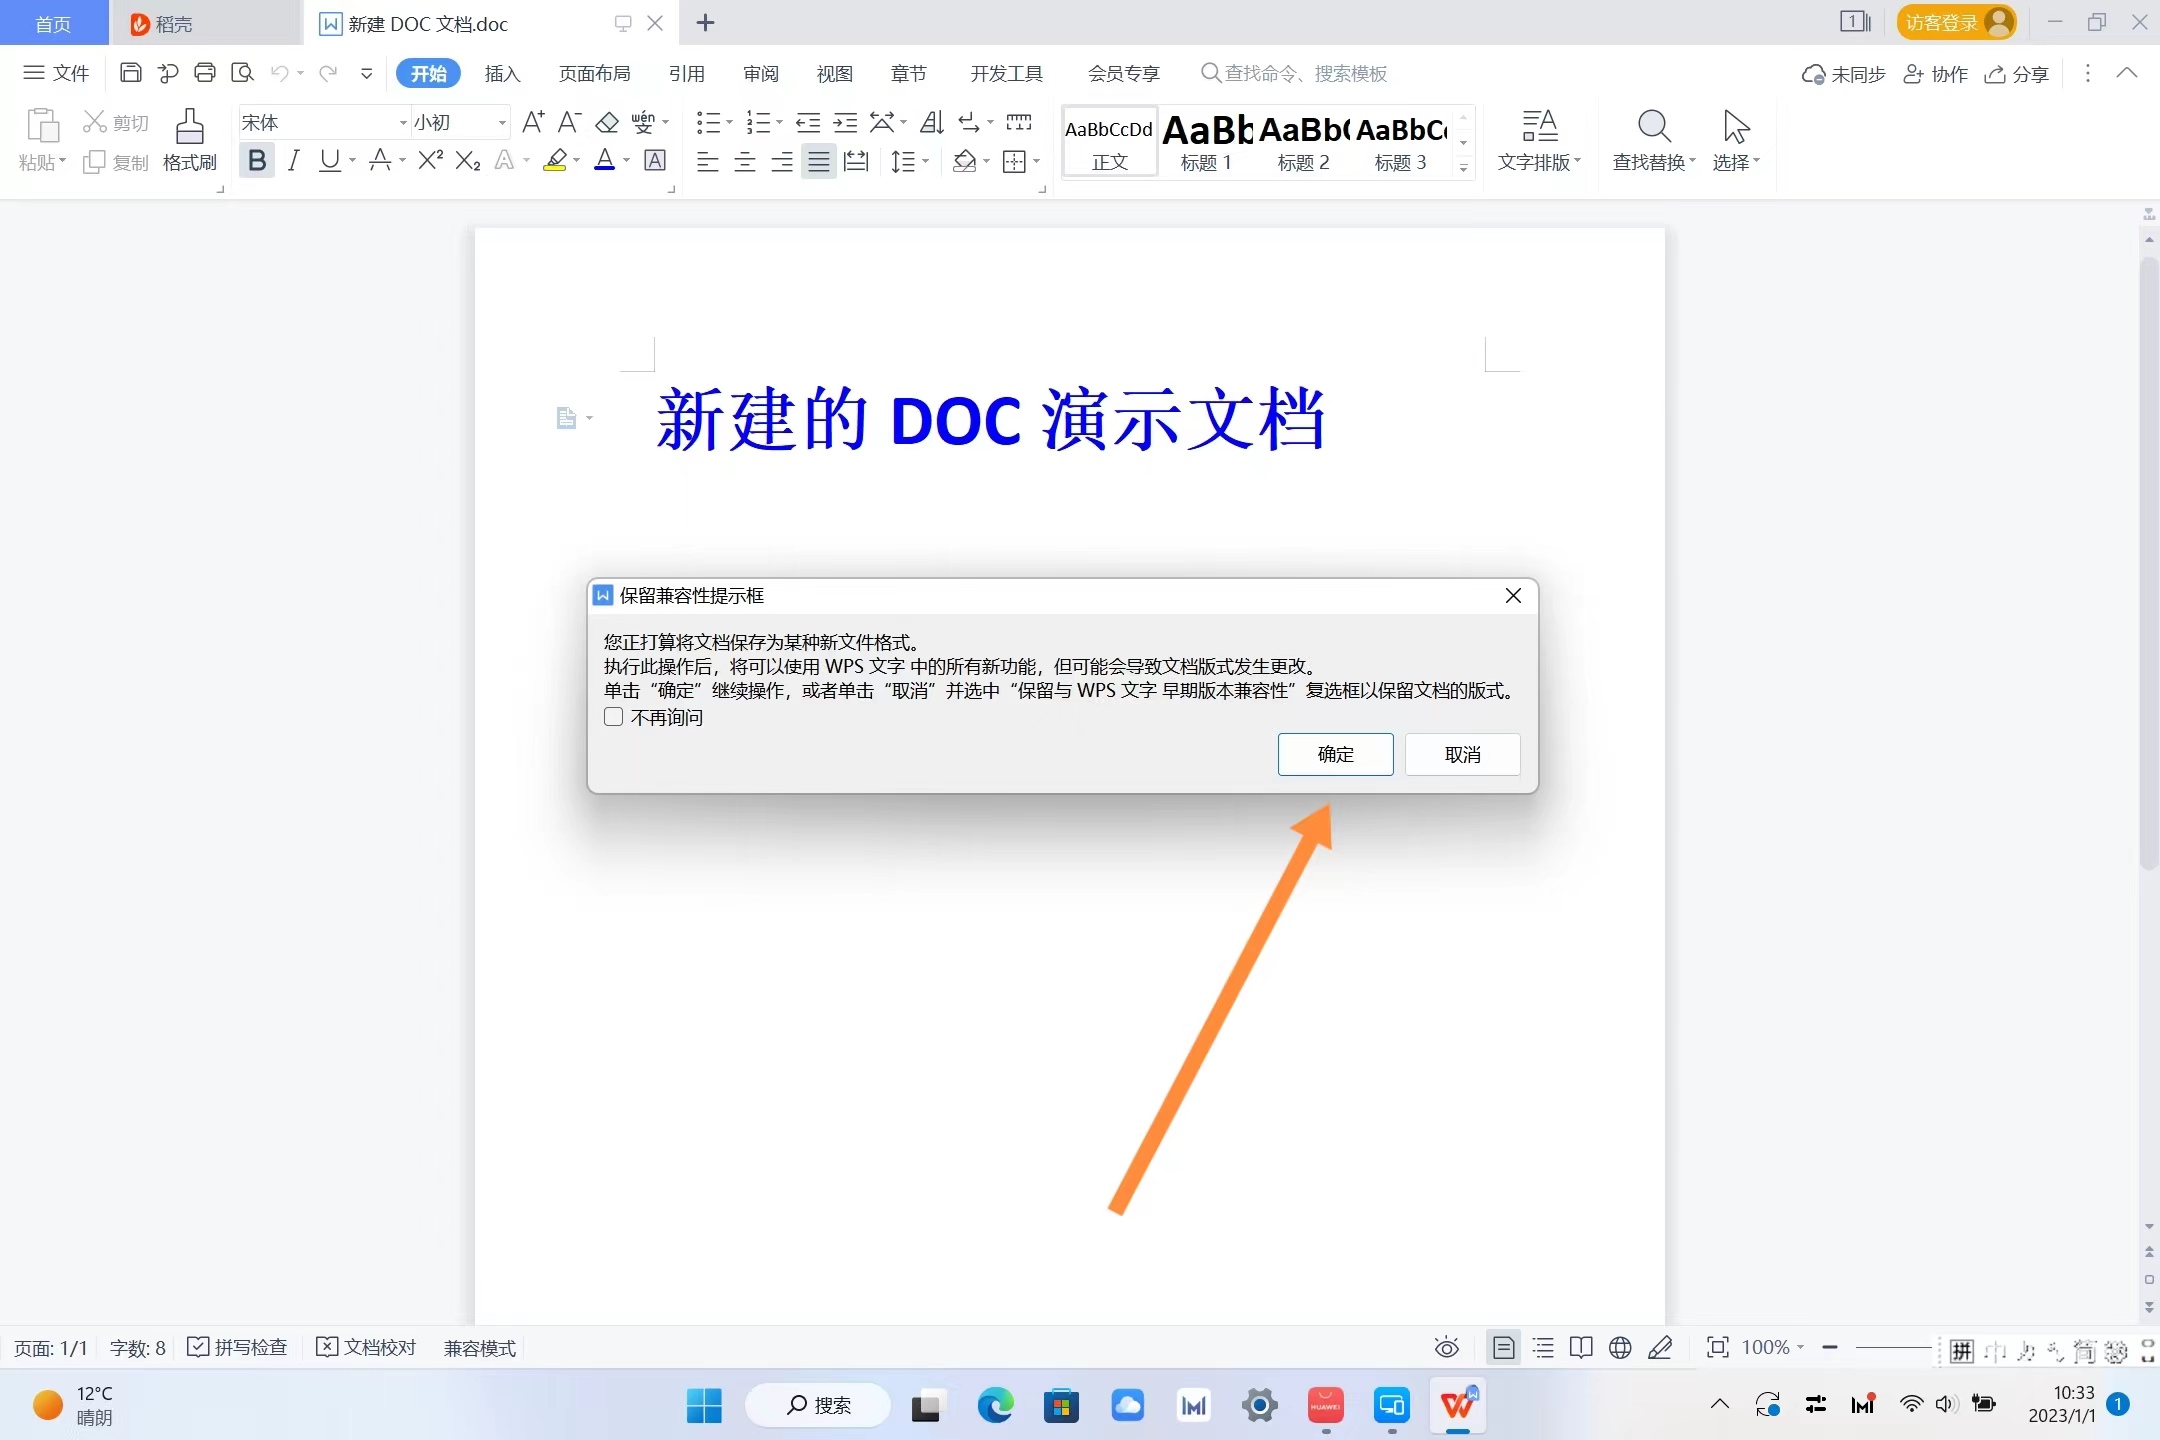The image size is (2160, 1440).
Task: Open the font name dropdown
Action: tap(403, 123)
